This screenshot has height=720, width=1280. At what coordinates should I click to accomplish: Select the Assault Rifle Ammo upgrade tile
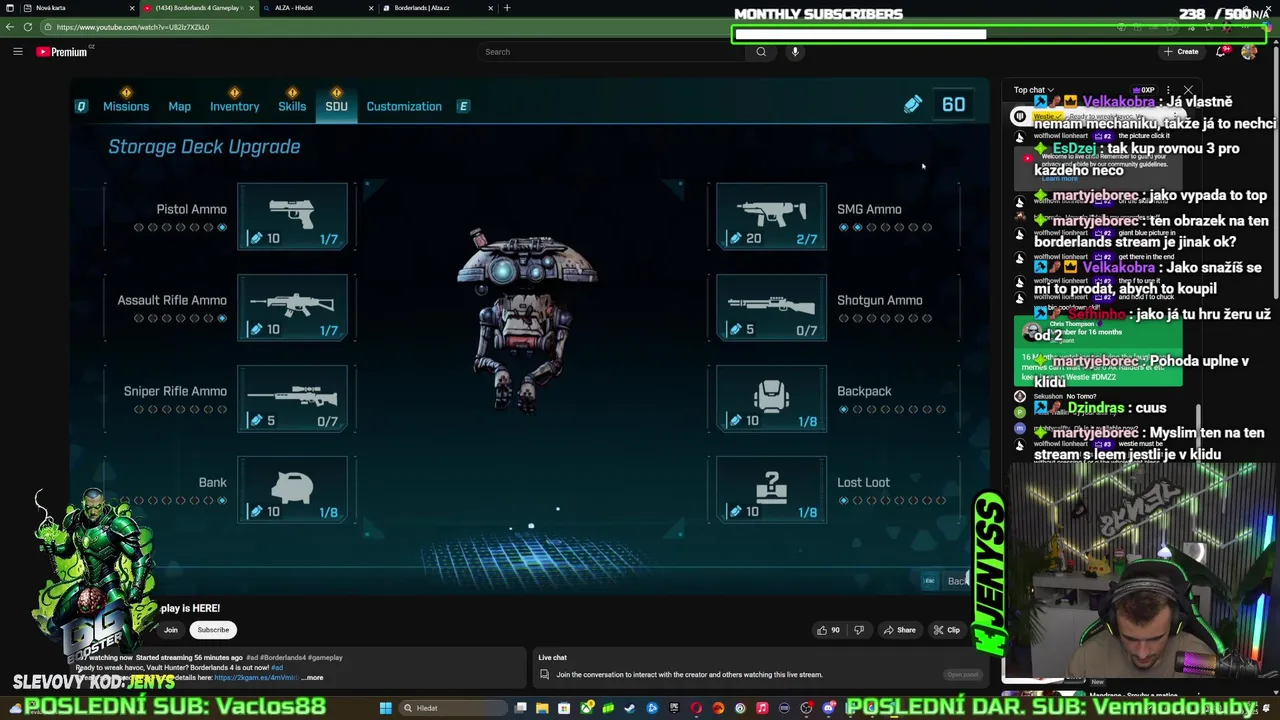coord(292,306)
